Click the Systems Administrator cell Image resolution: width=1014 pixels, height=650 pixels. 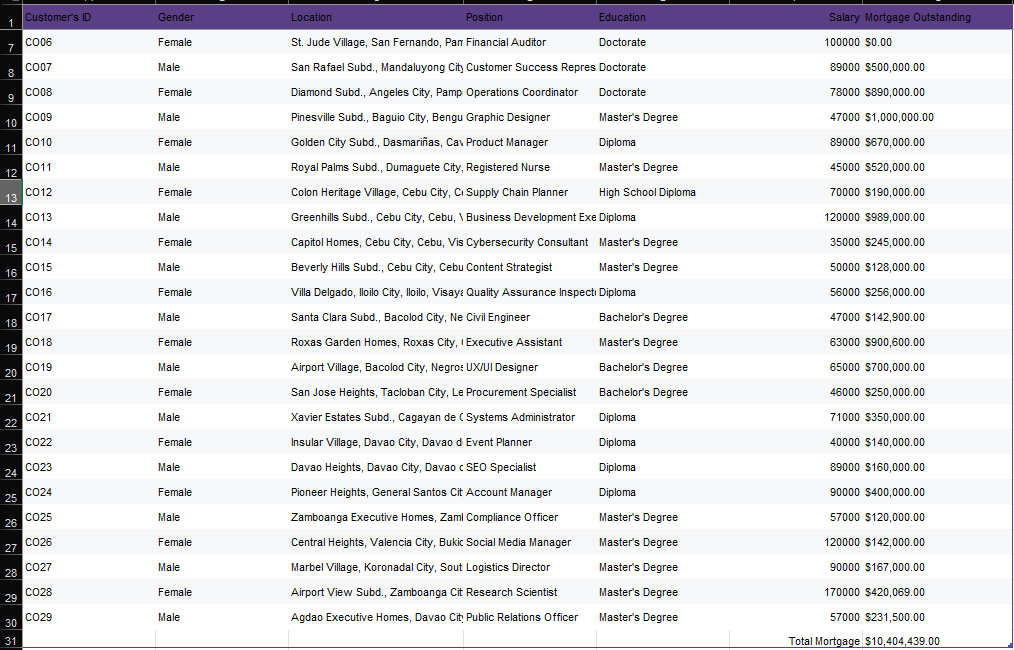click(x=530, y=417)
